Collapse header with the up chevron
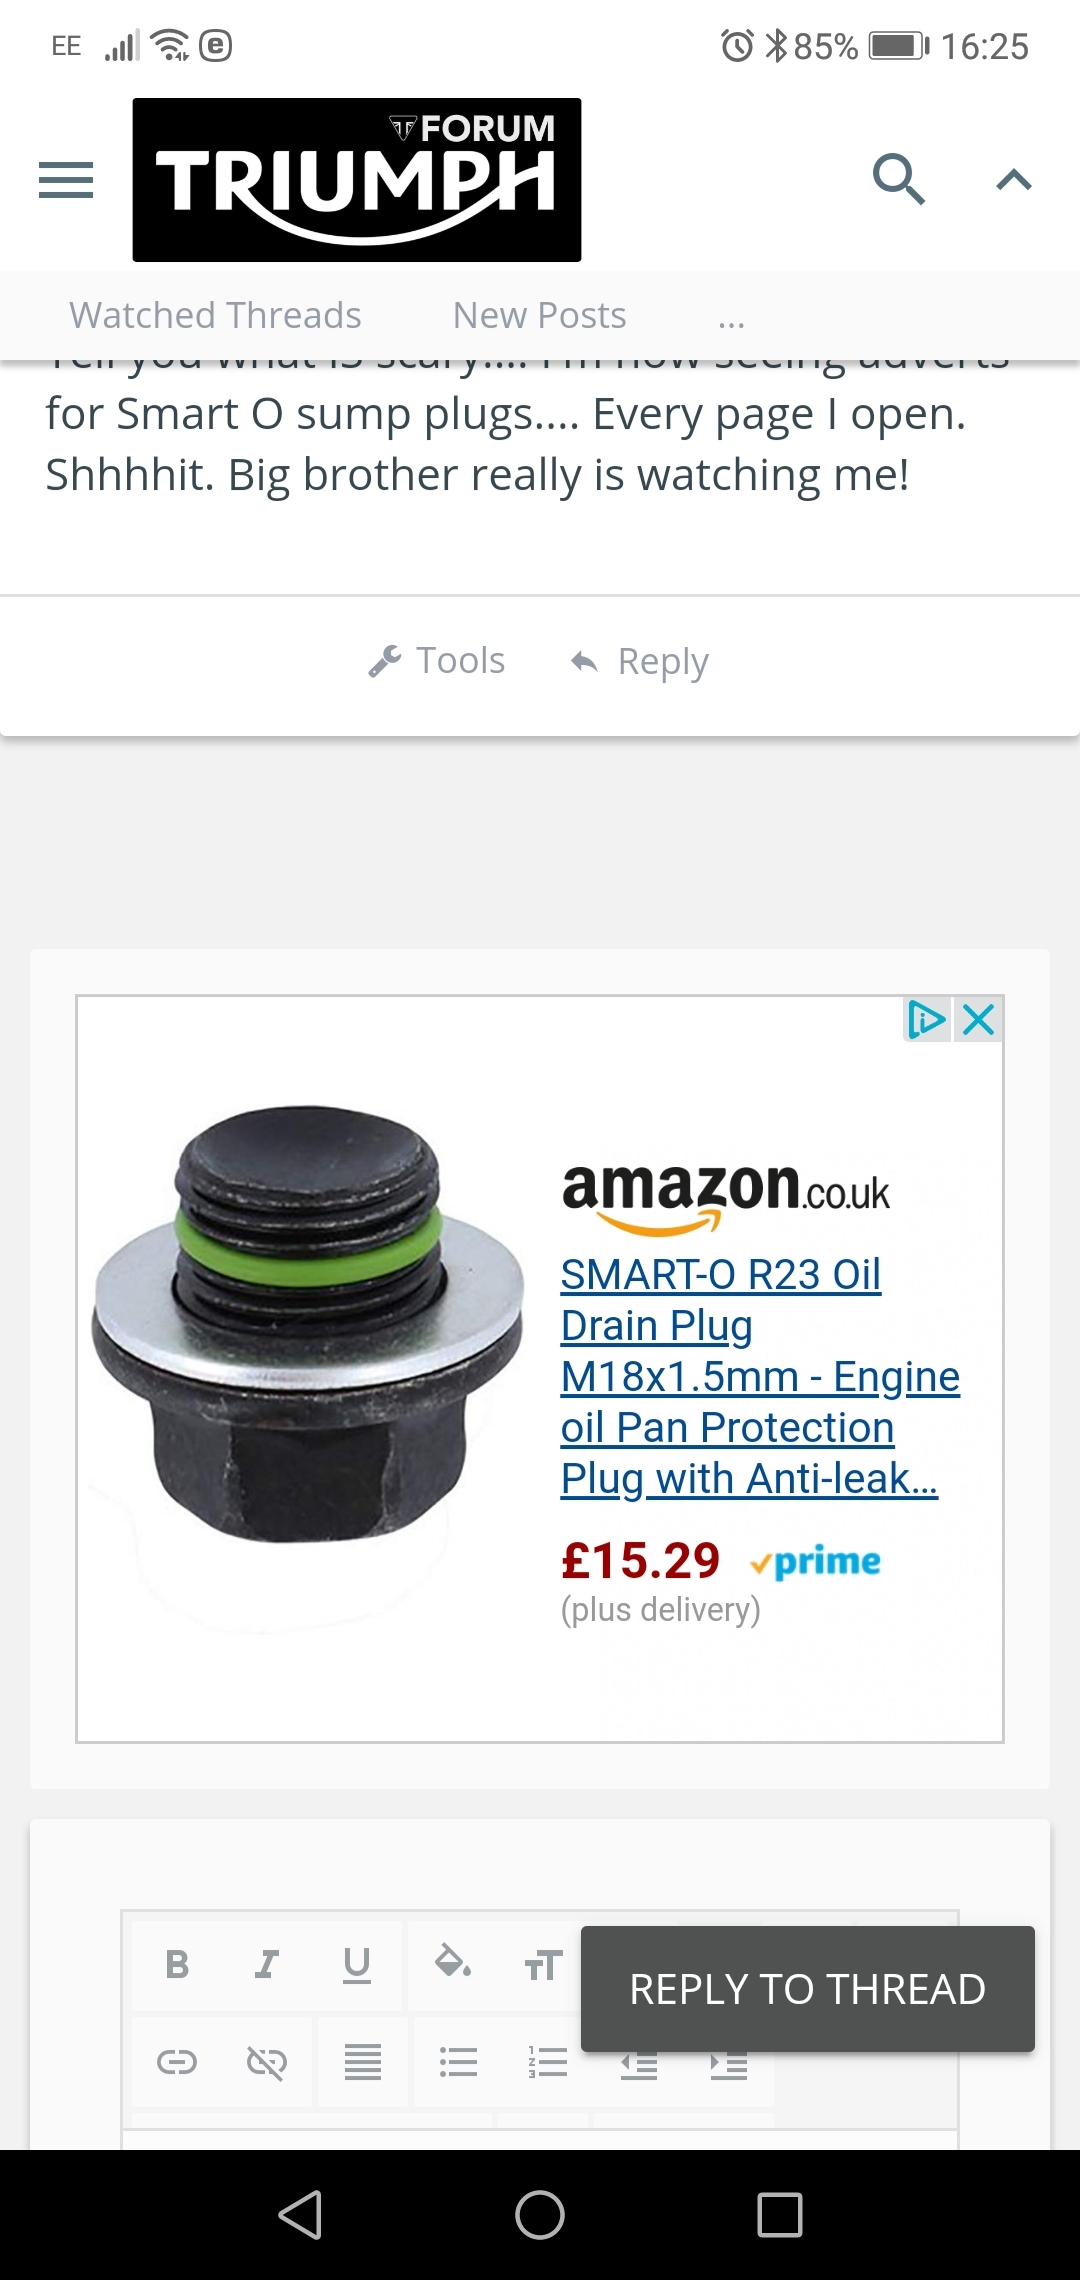 (x=1013, y=180)
